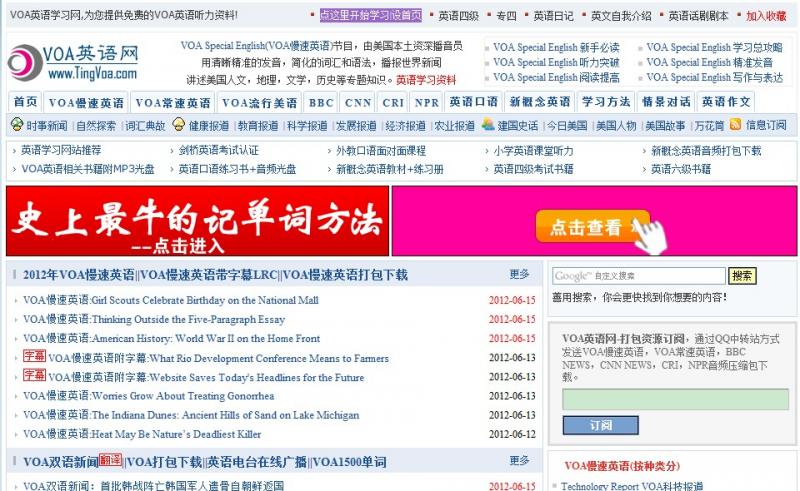This screenshot has width=800, height=491.
Task: Open Technology Report VOA科技报道 link
Action: (x=632, y=485)
